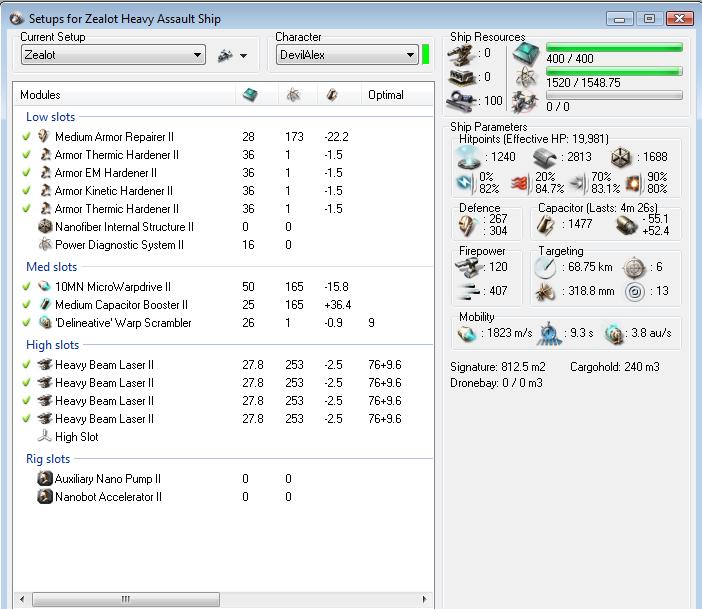Click the green character status indicator
Image resolution: width=702 pixels, height=609 pixels.
(x=426, y=54)
